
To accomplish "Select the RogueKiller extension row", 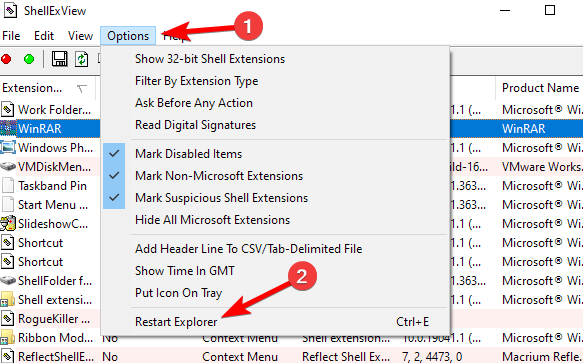I will click(x=50, y=319).
